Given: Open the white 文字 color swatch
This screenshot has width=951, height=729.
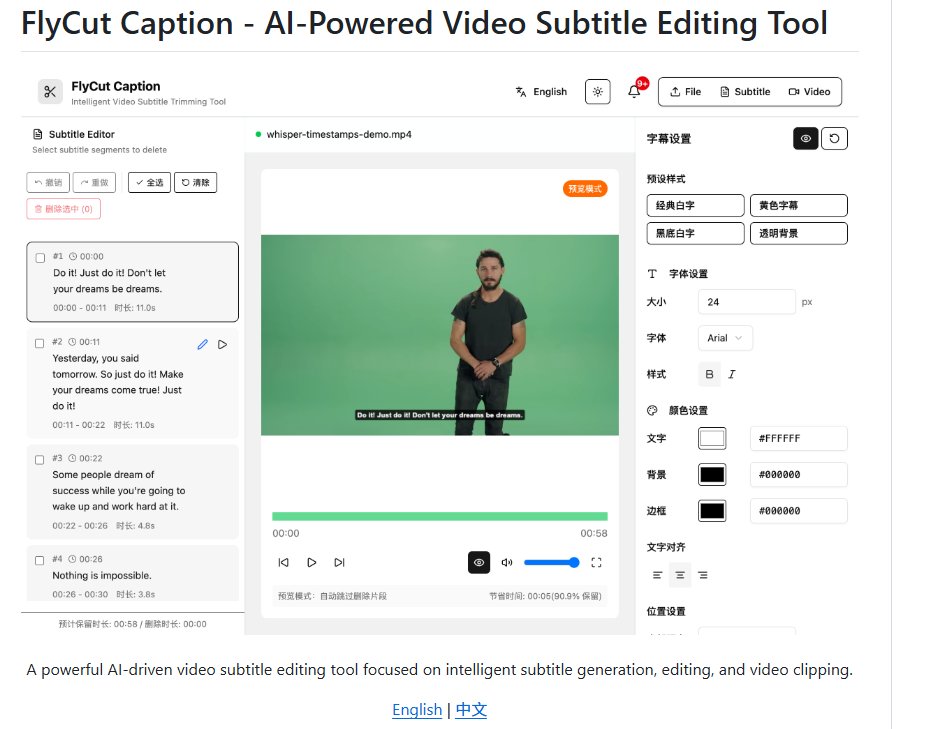Looking at the screenshot, I should pos(712,438).
